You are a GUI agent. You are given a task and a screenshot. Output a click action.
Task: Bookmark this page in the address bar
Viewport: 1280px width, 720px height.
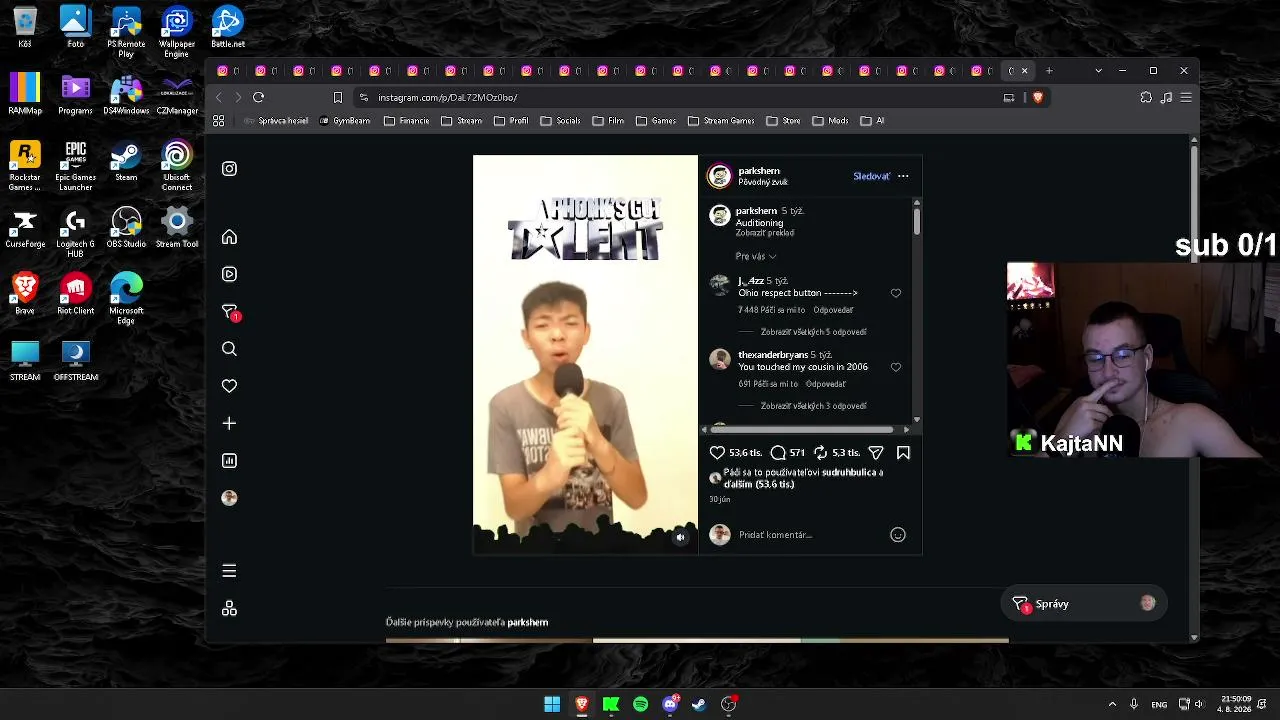(x=338, y=97)
